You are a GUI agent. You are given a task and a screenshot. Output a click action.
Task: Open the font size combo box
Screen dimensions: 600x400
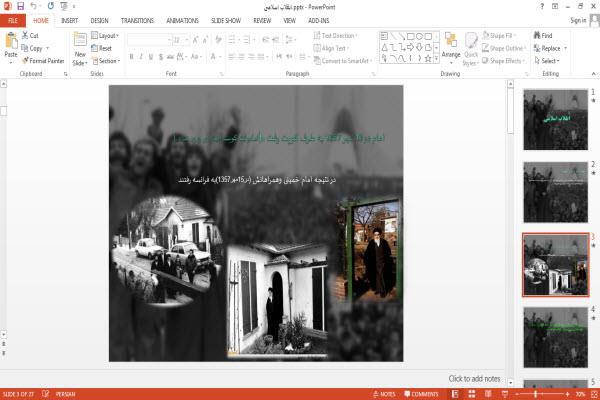point(181,40)
